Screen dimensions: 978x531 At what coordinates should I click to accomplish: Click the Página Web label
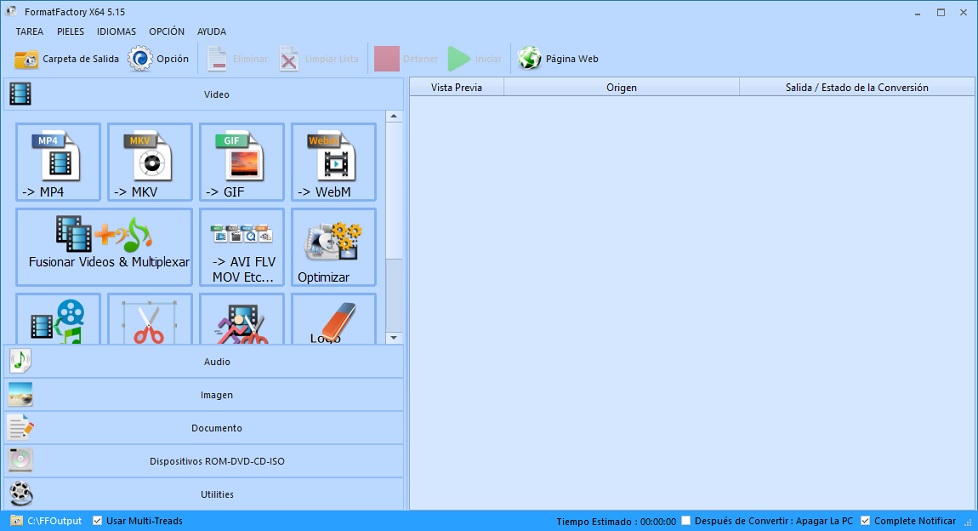572,59
